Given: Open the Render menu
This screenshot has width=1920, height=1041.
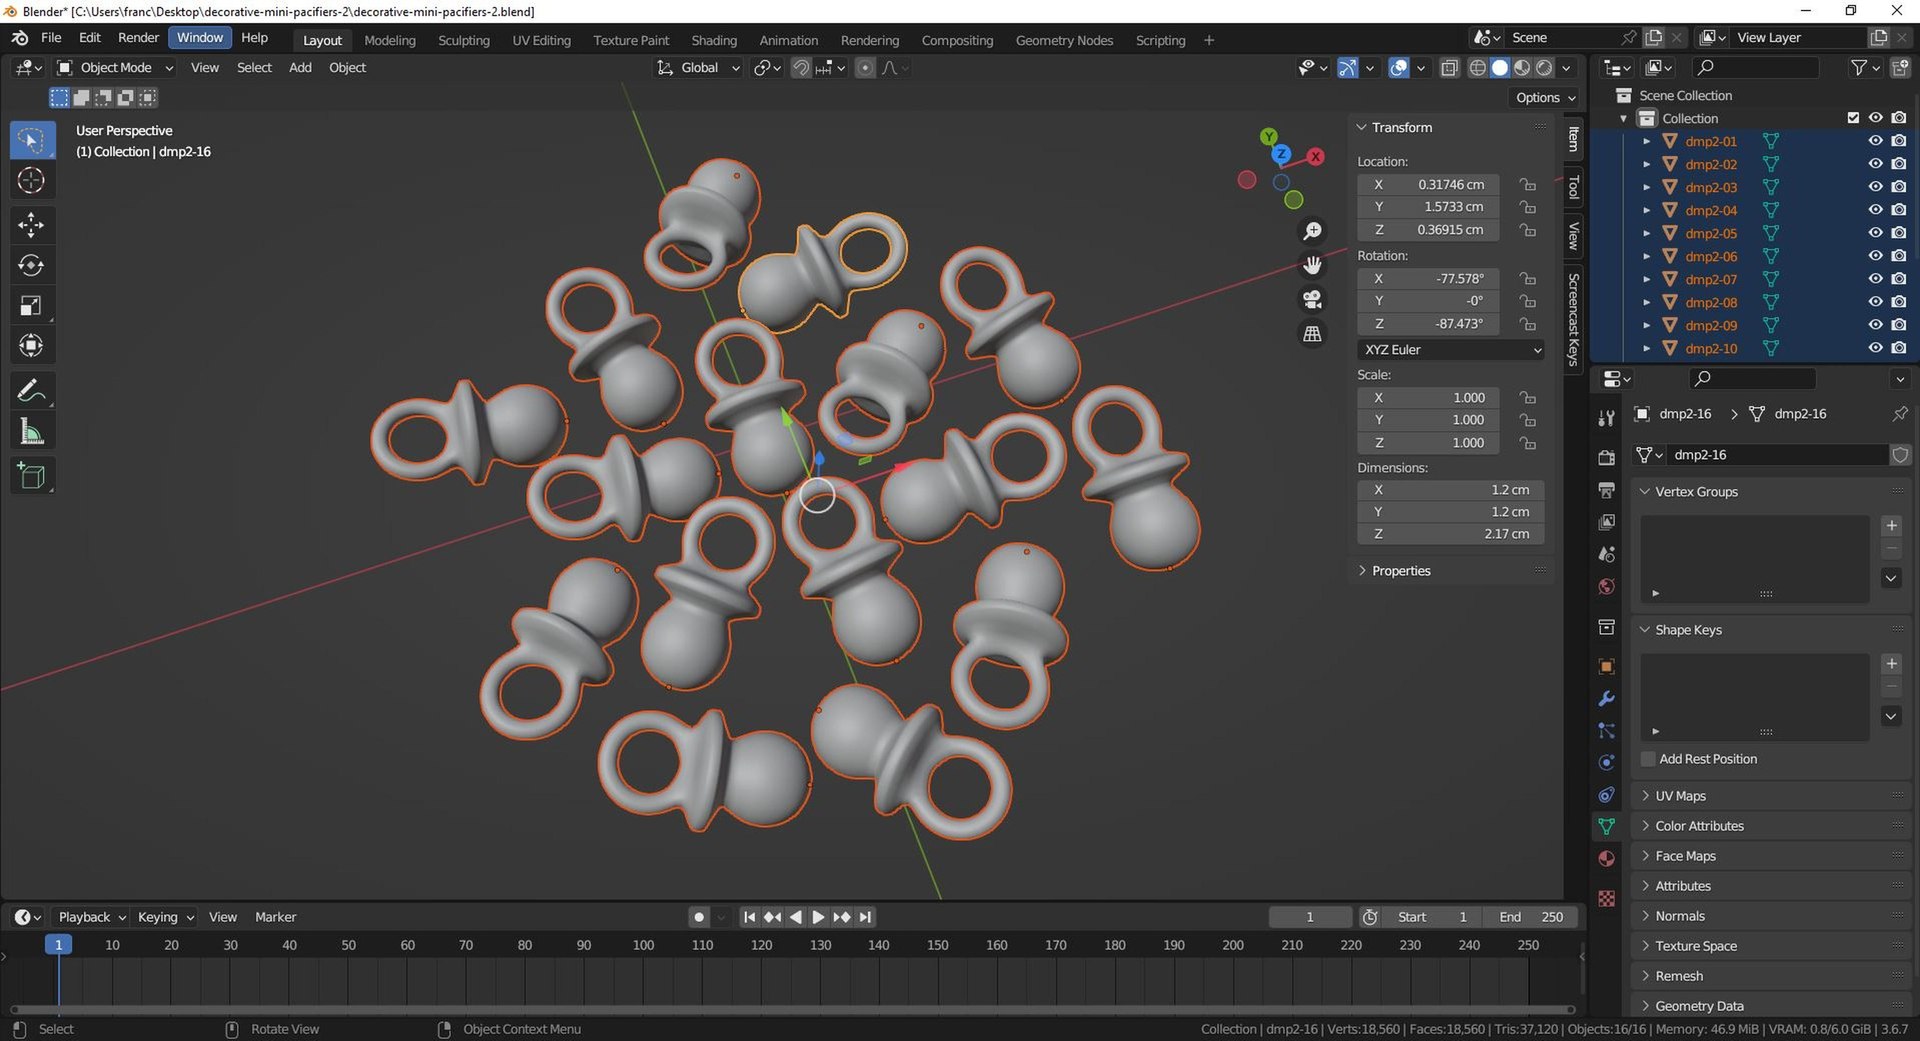Looking at the screenshot, I should point(138,38).
